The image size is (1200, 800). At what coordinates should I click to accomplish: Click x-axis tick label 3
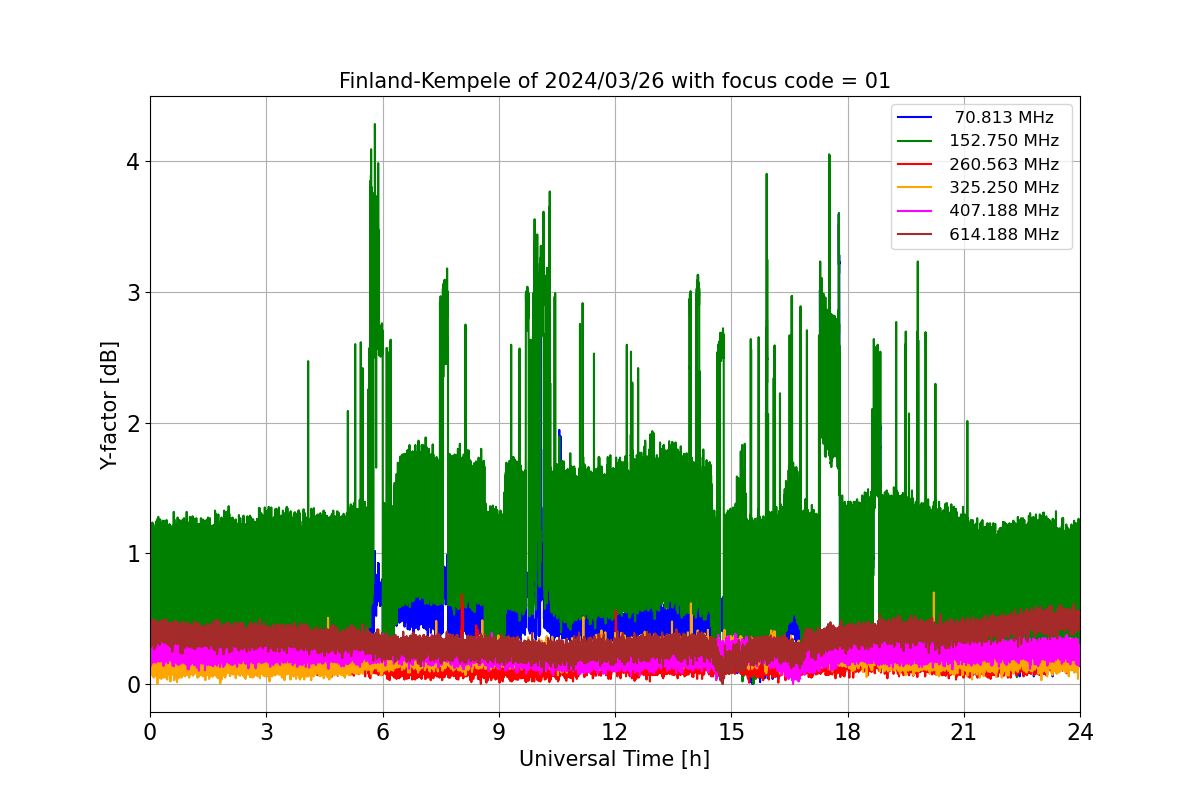pos(266,732)
